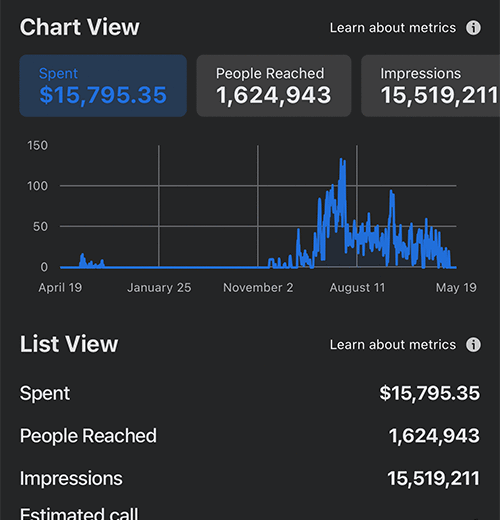Click the List View heading
Image resolution: width=500 pixels, height=520 pixels.
69,344
